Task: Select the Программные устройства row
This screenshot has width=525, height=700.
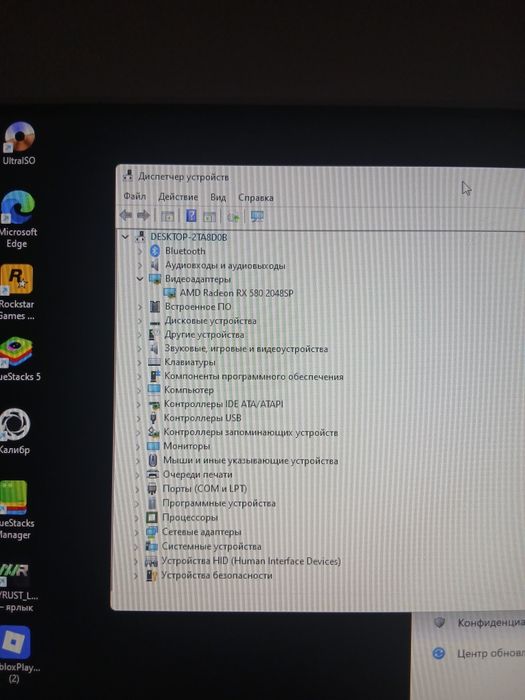Action: click(x=219, y=503)
